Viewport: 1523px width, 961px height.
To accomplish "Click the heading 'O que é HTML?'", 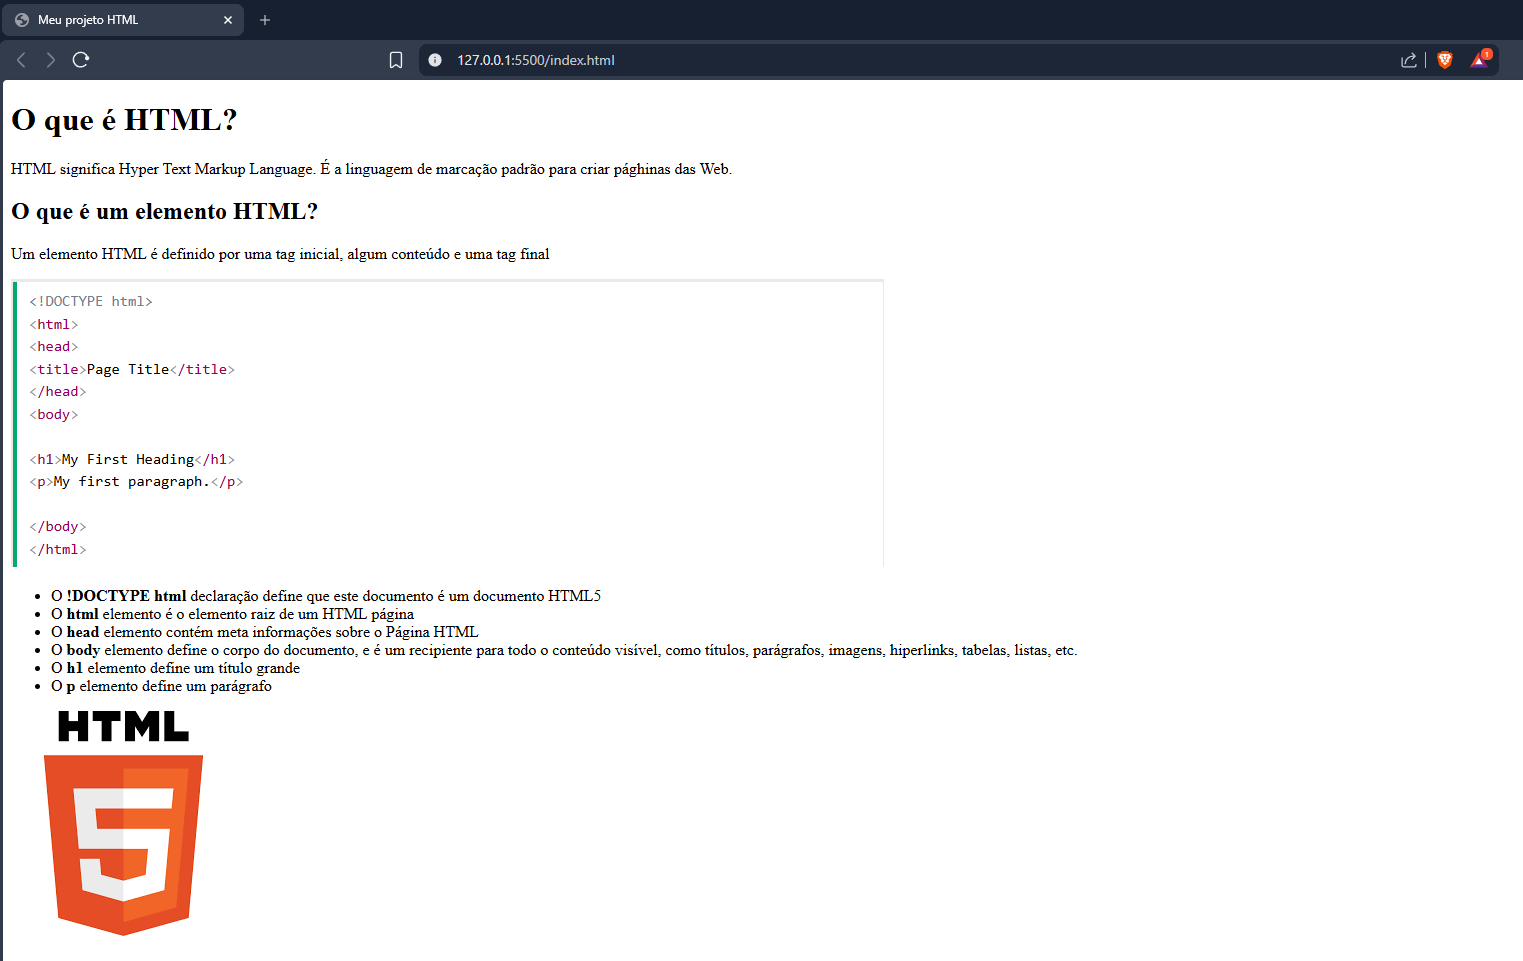I will [124, 120].
